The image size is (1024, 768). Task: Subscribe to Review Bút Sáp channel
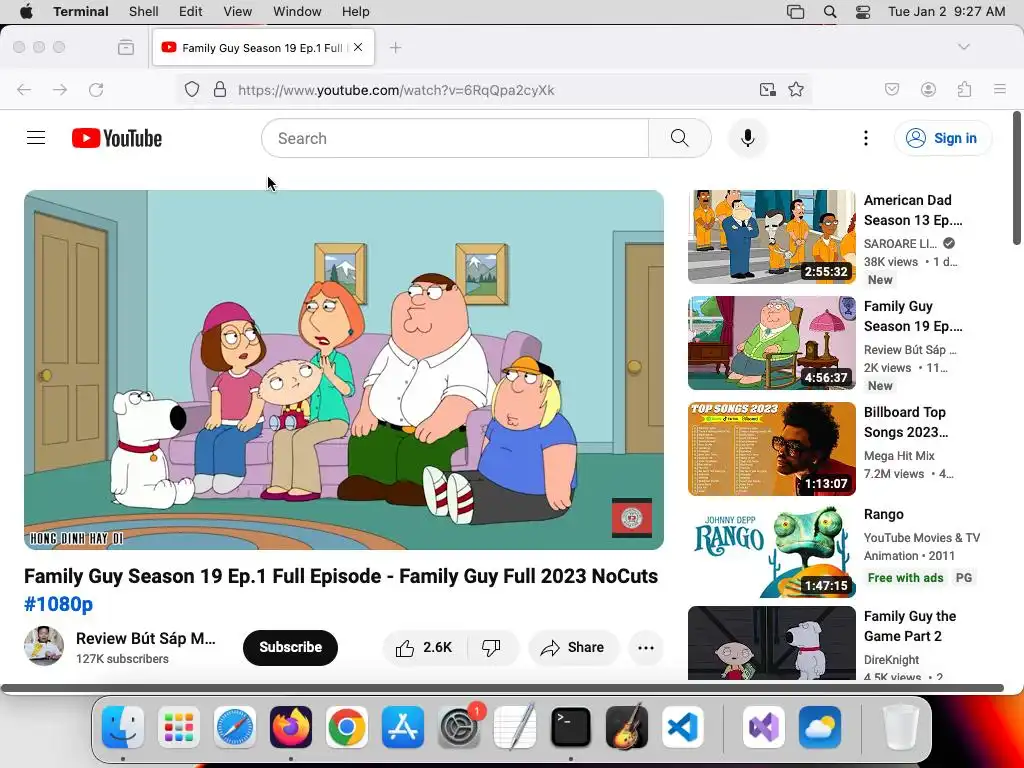291,648
